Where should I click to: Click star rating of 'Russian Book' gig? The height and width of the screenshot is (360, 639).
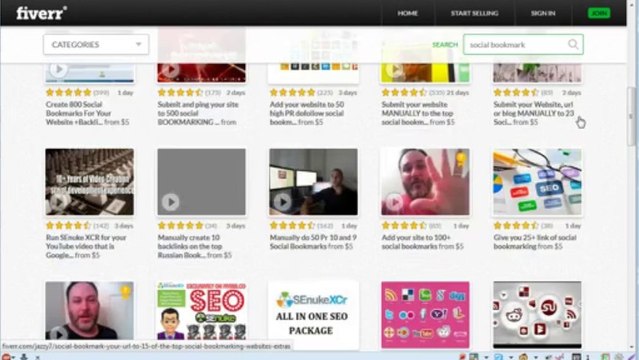pos(181,225)
